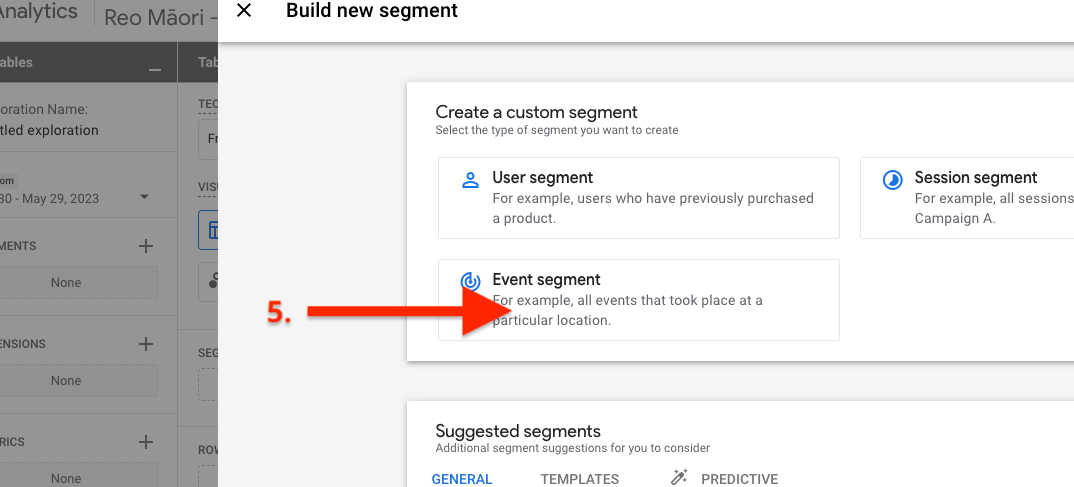1074x487 pixels.
Task: Collapse the Variables panel
Action: 154,65
